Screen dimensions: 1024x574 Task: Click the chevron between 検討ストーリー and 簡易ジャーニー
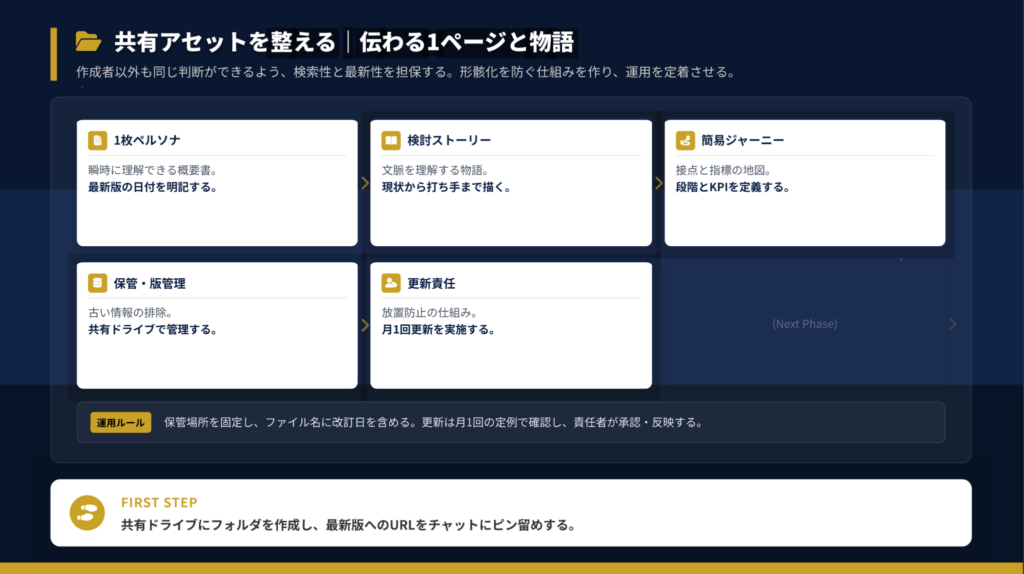click(658, 183)
